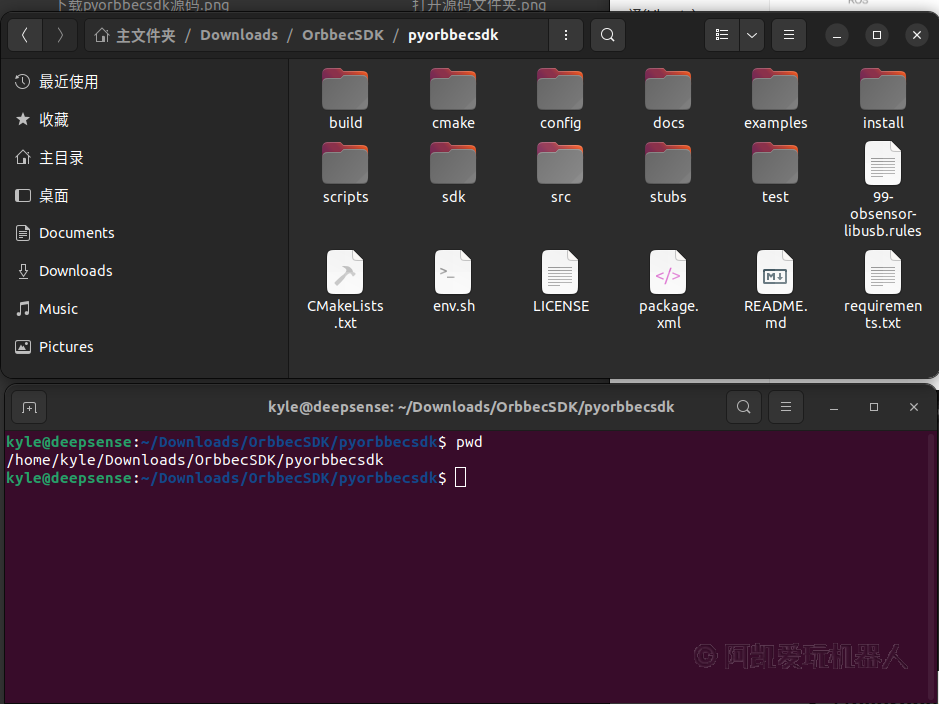This screenshot has height=704, width=939.
Task: Navigate to Downloads in the path bar
Action: 239,35
